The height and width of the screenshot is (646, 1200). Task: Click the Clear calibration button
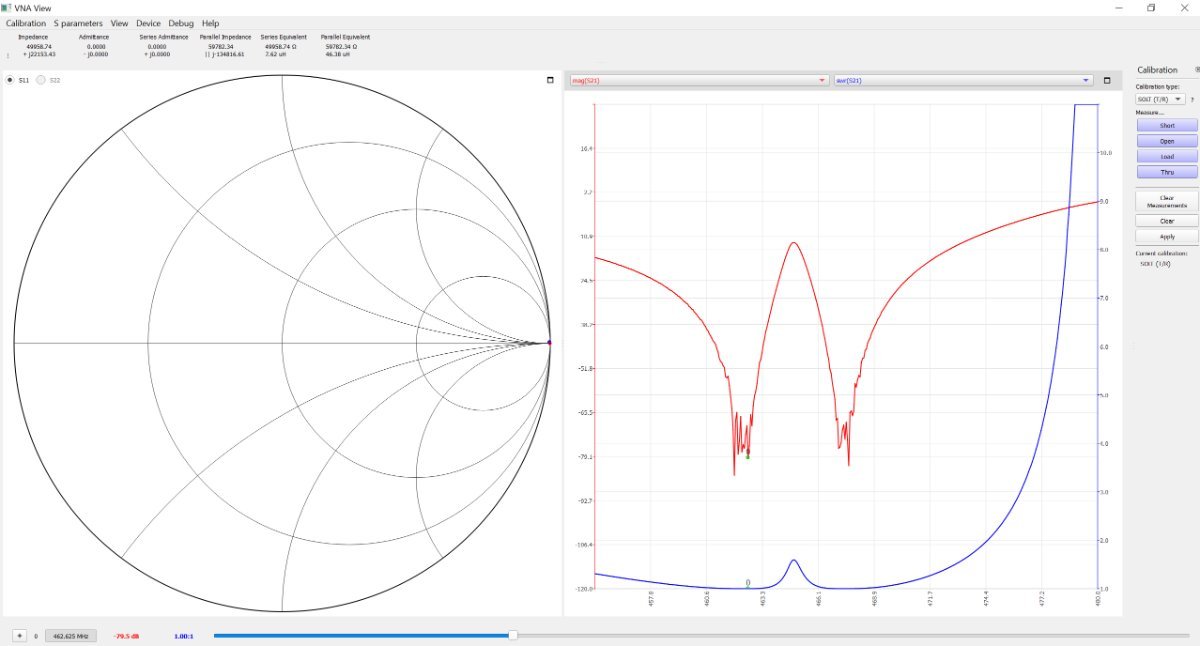click(1167, 221)
